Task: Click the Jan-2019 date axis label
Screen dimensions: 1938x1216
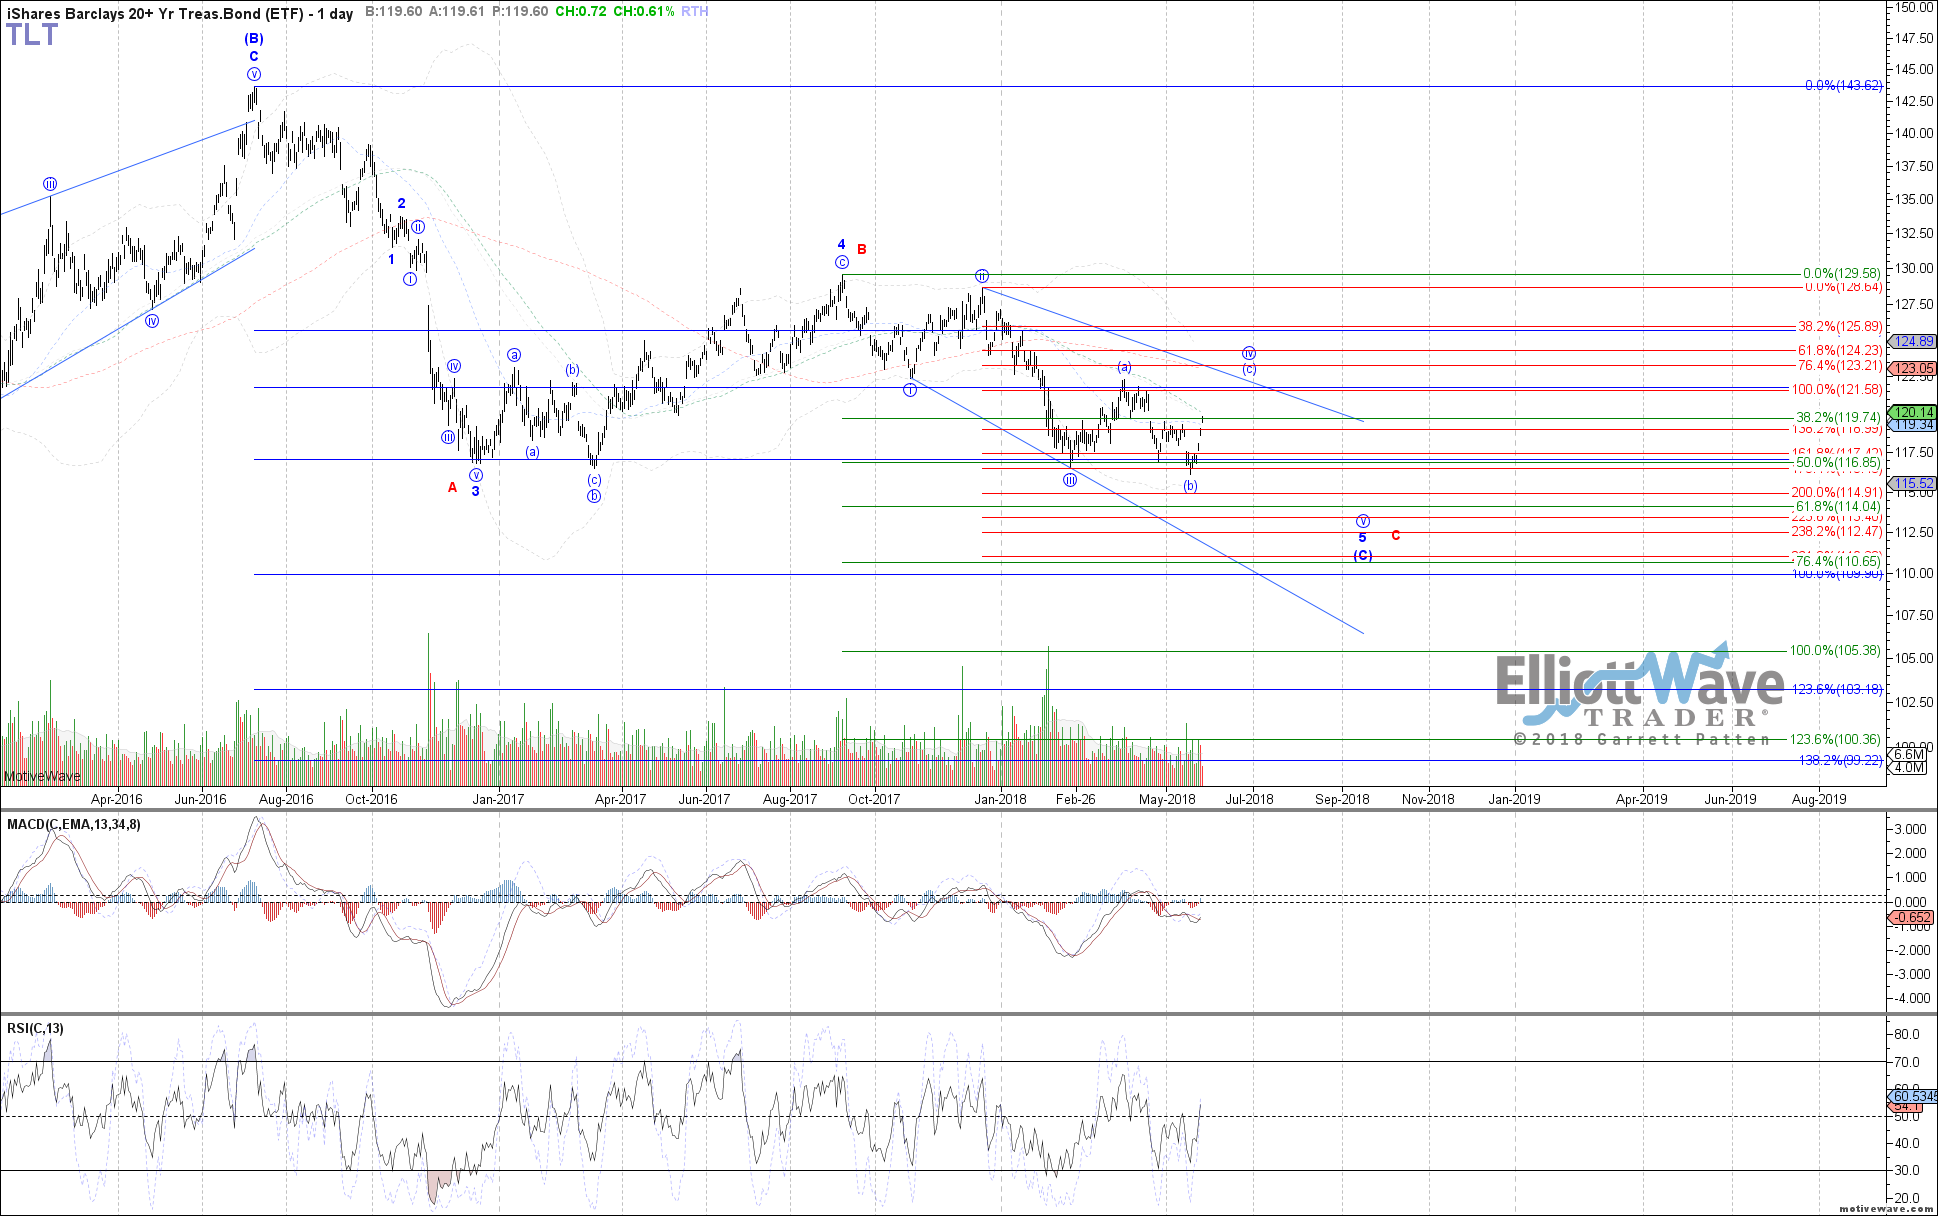Action: tap(1515, 799)
